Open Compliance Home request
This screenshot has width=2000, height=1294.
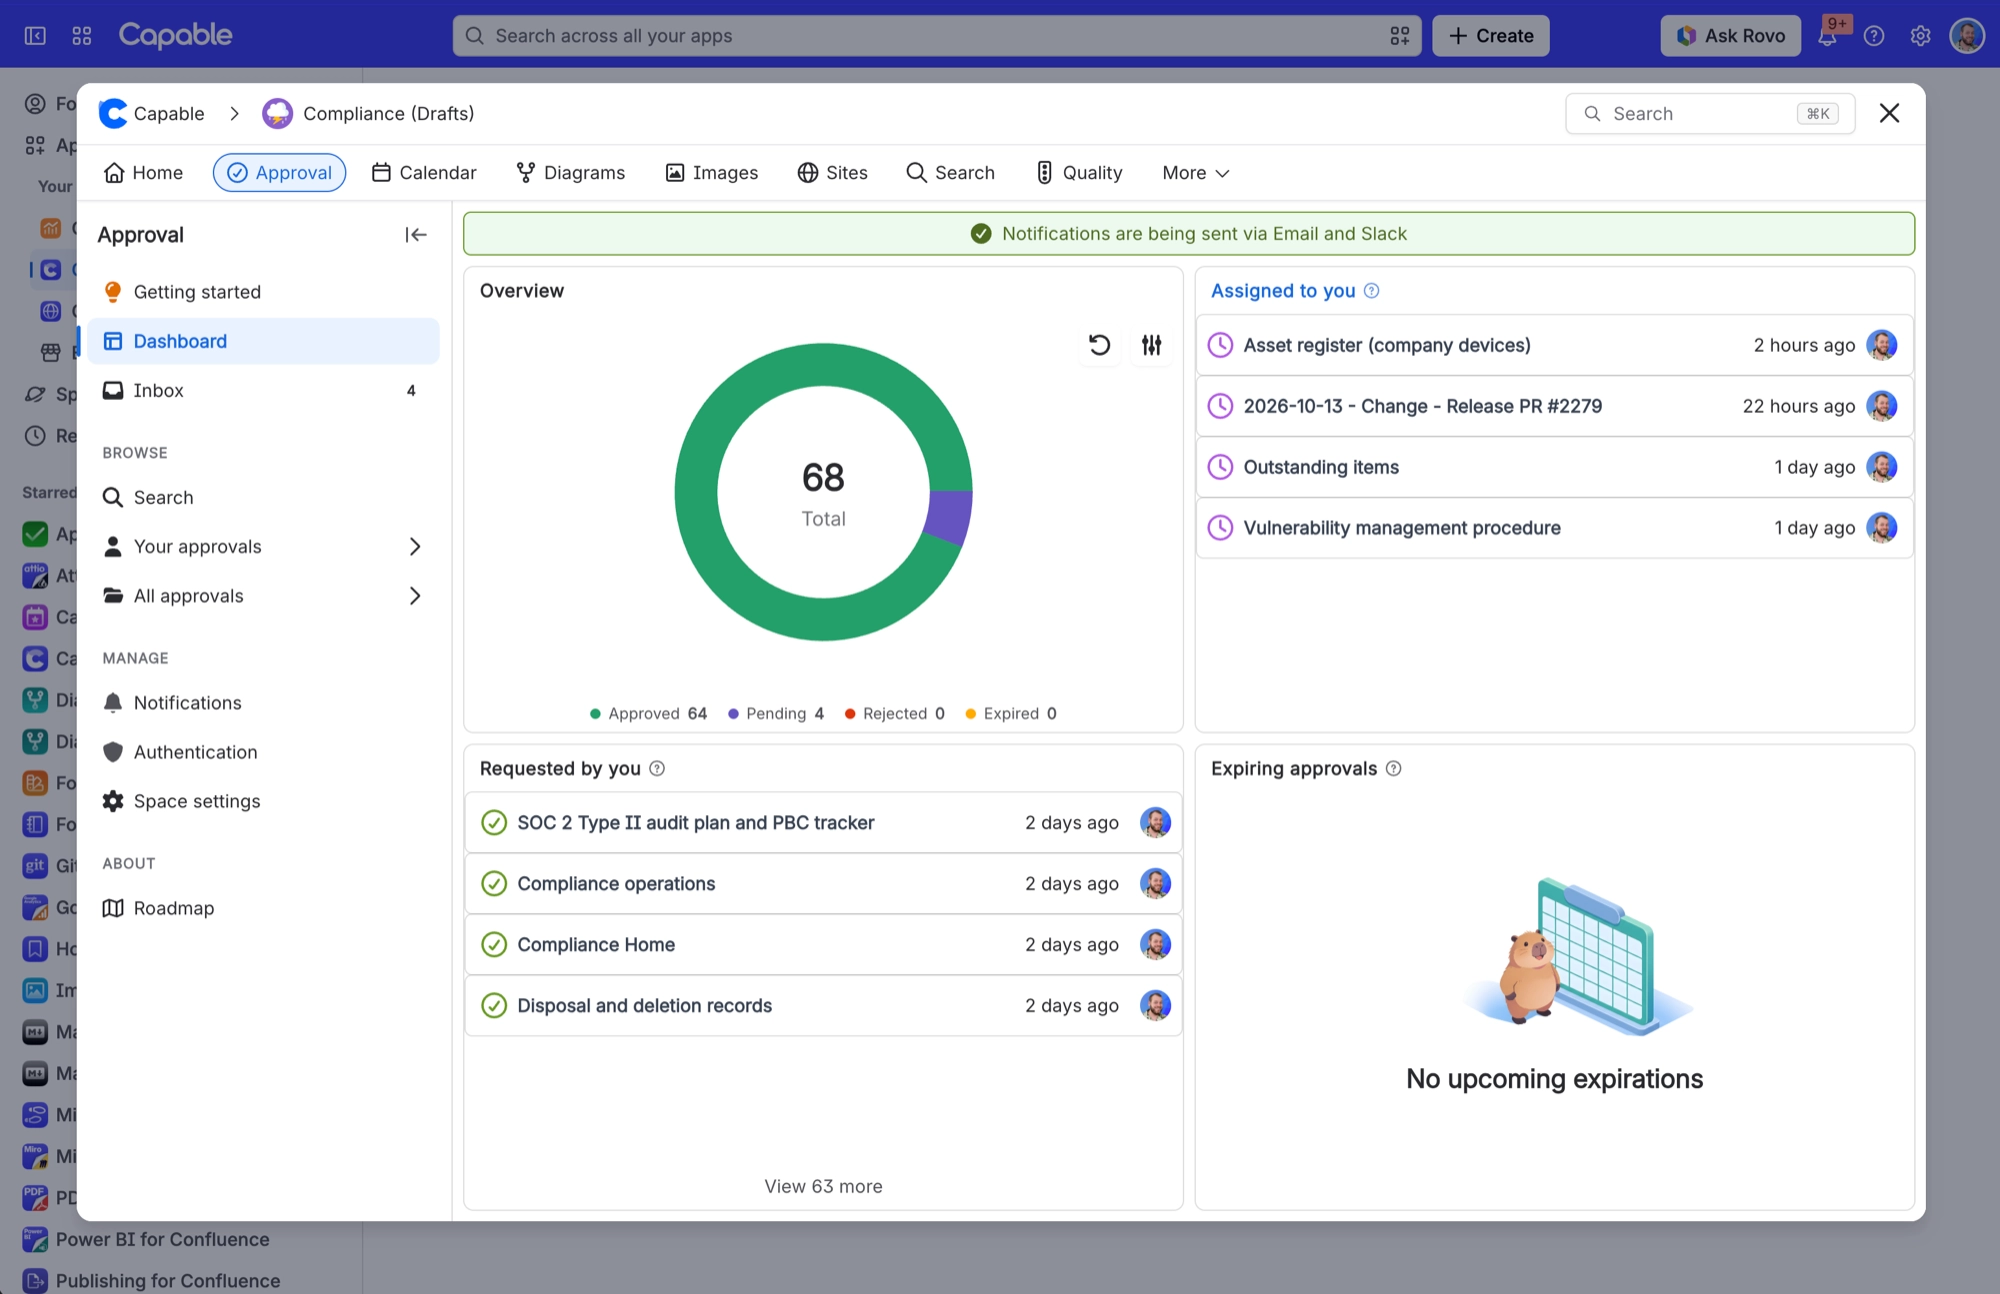pyautogui.click(x=823, y=945)
